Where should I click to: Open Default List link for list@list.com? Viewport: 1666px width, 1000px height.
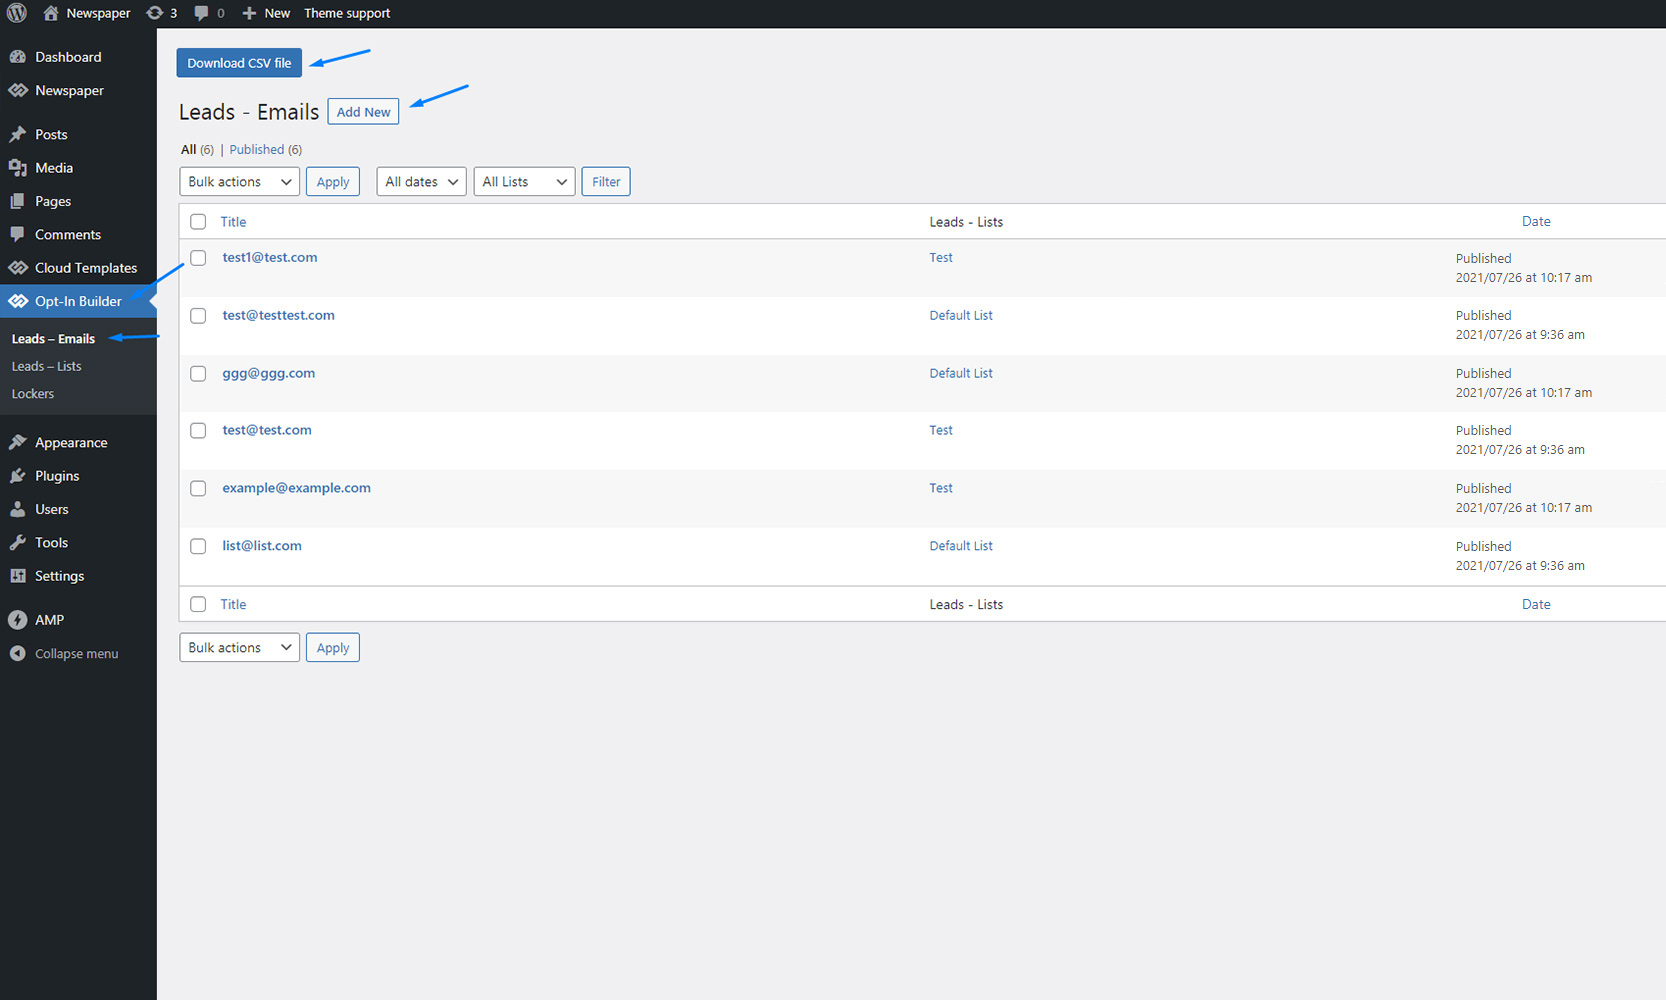pos(961,546)
